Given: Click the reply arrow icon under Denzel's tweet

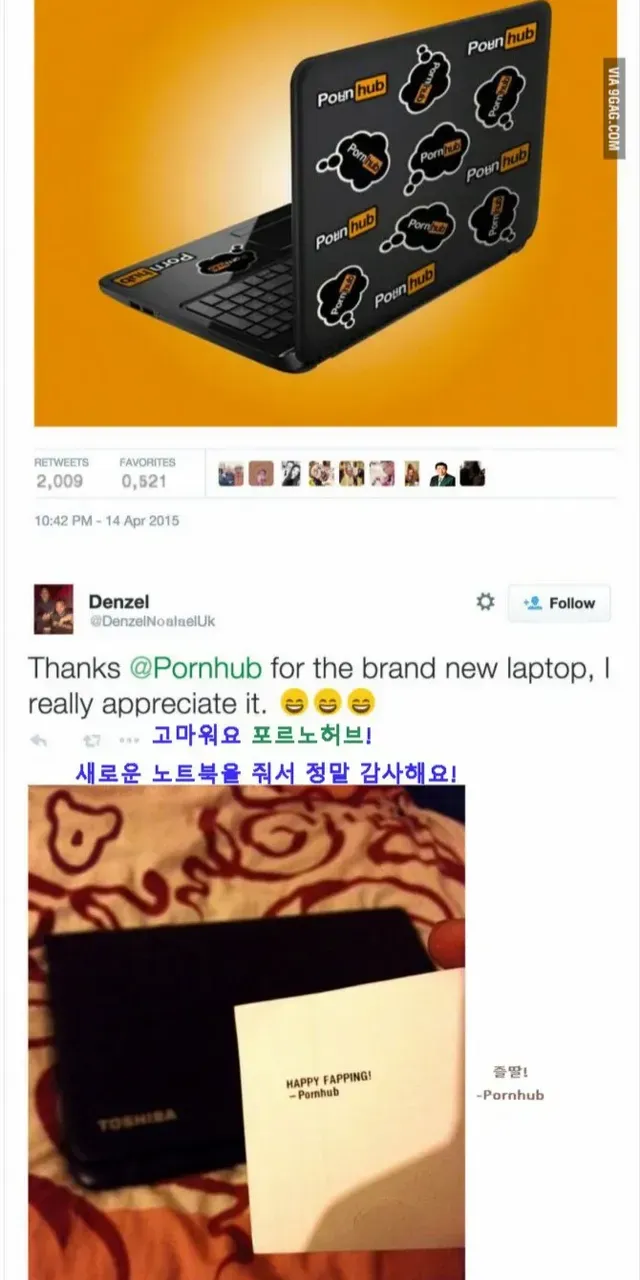Looking at the screenshot, I should coord(39,741).
